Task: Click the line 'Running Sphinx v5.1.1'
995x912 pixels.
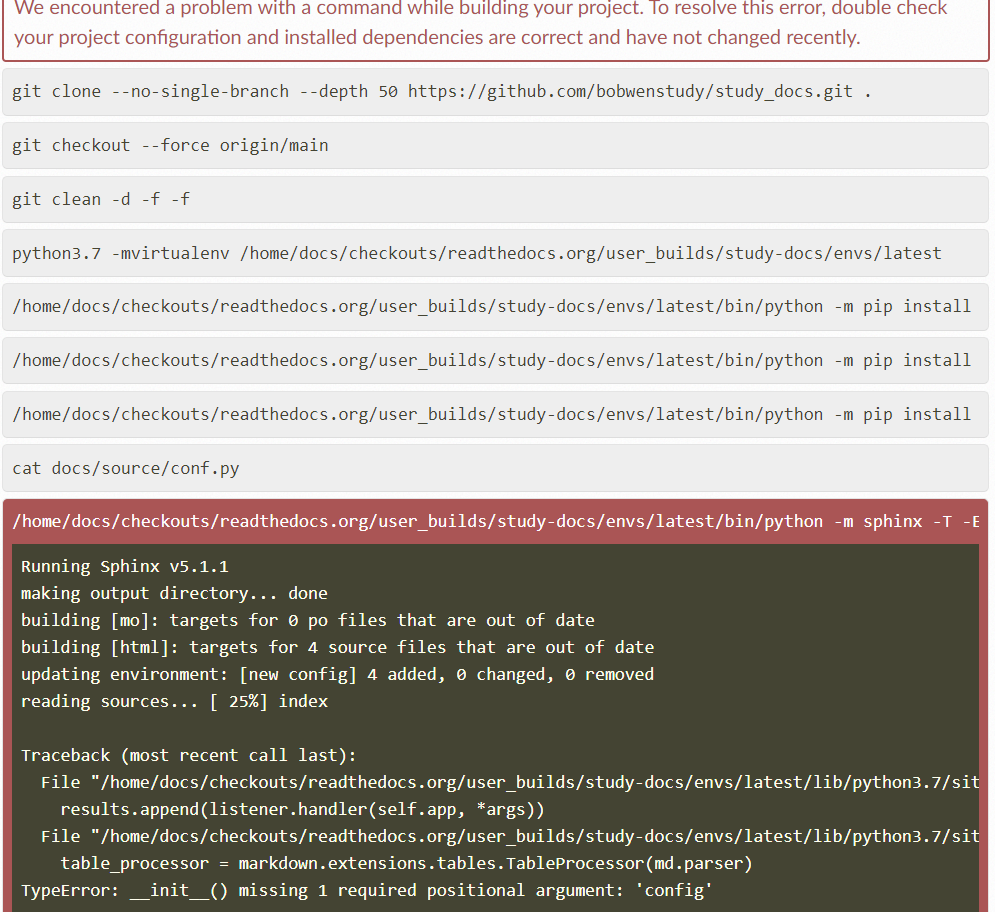Action: [124, 567]
